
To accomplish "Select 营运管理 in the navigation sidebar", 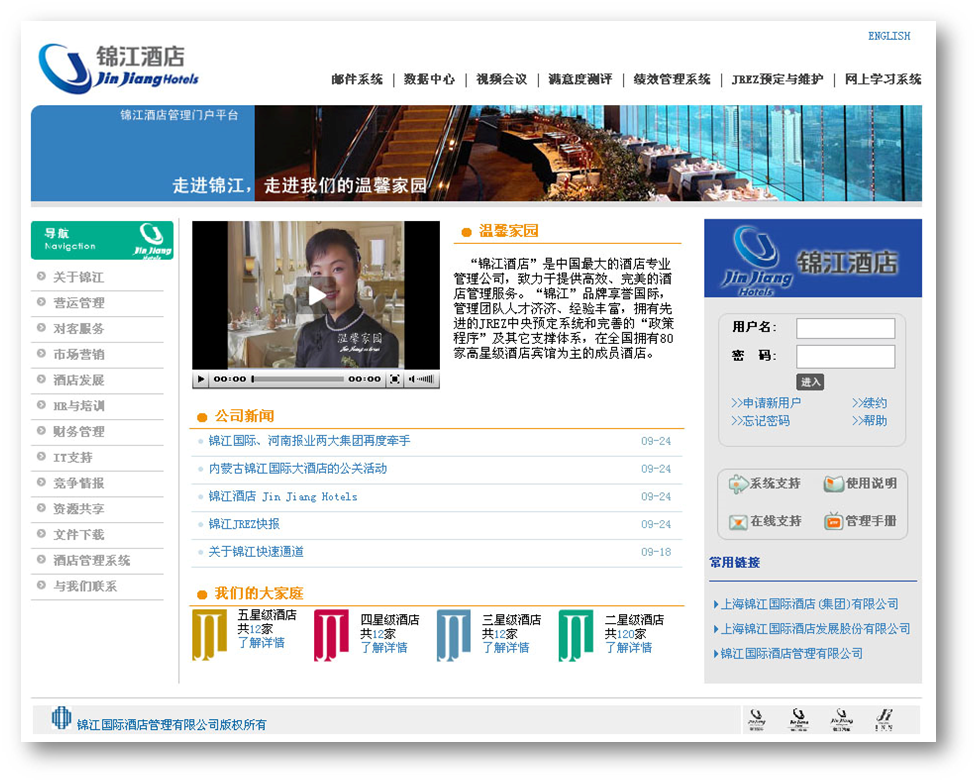I will point(79,302).
